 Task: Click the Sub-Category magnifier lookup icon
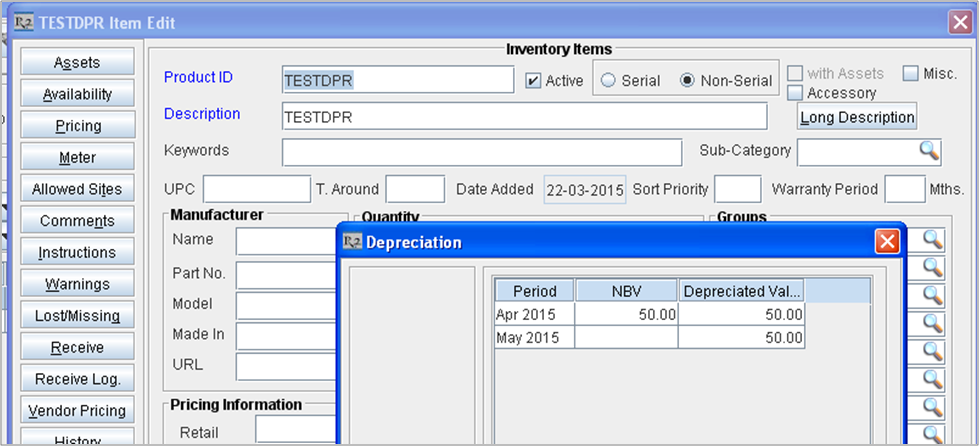coord(930,151)
